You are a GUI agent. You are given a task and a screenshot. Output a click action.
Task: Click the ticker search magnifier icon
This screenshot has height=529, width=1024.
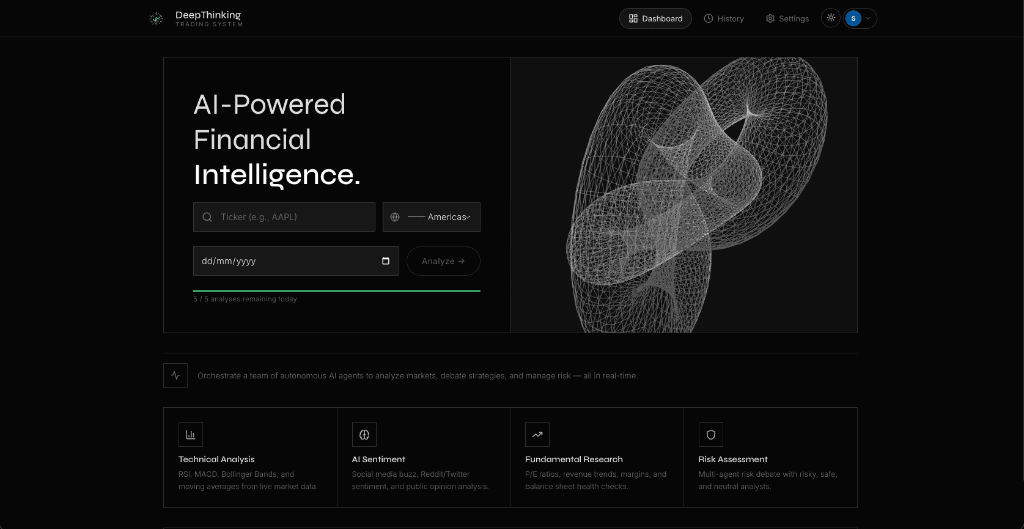[207, 217]
